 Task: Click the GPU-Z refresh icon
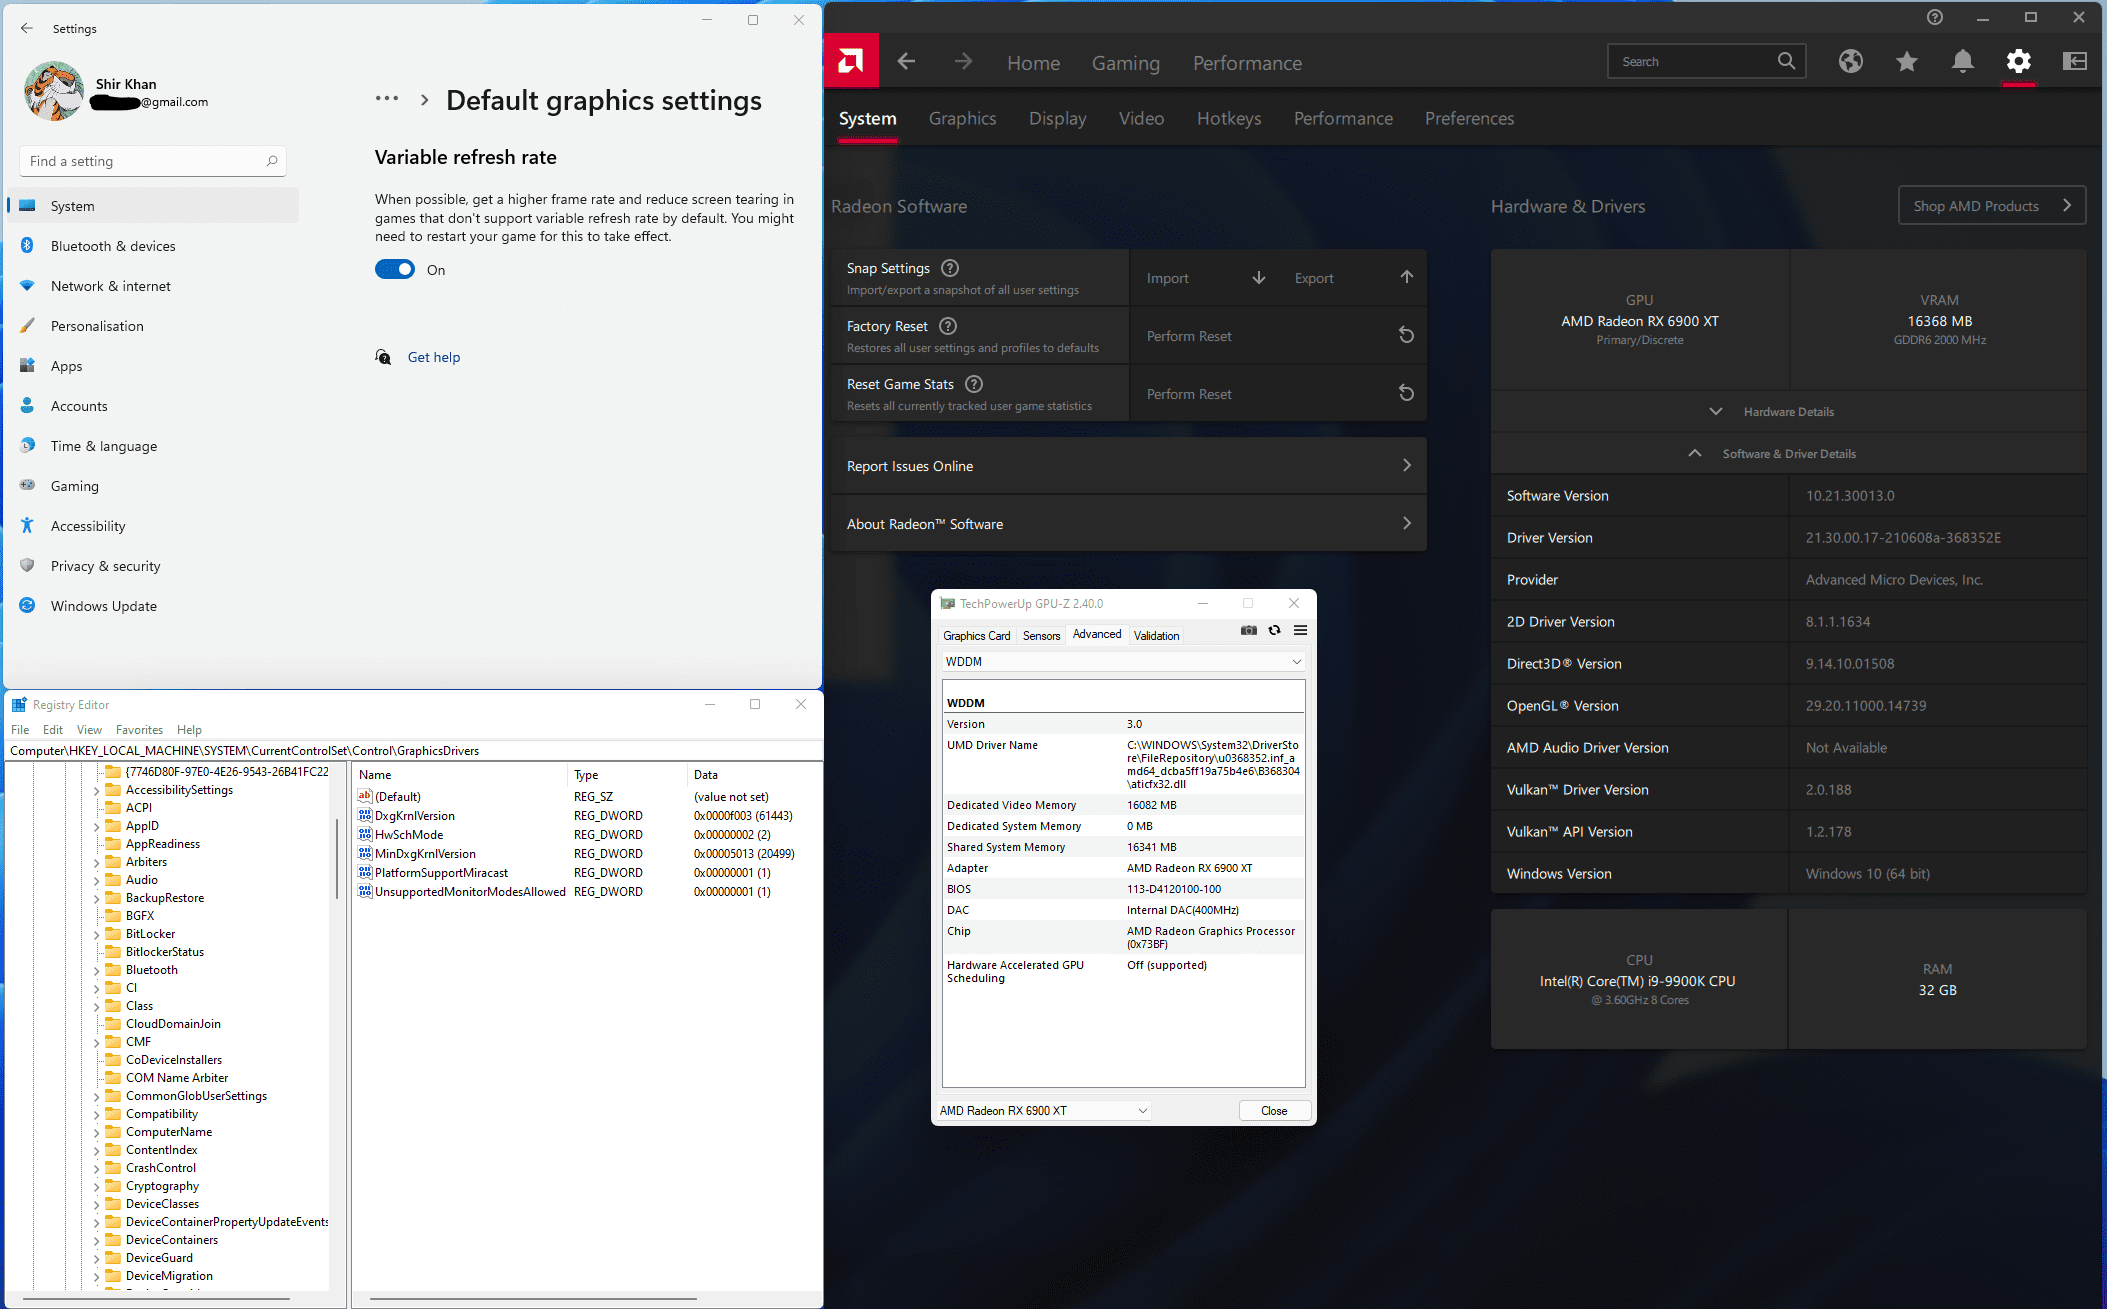click(x=1274, y=631)
